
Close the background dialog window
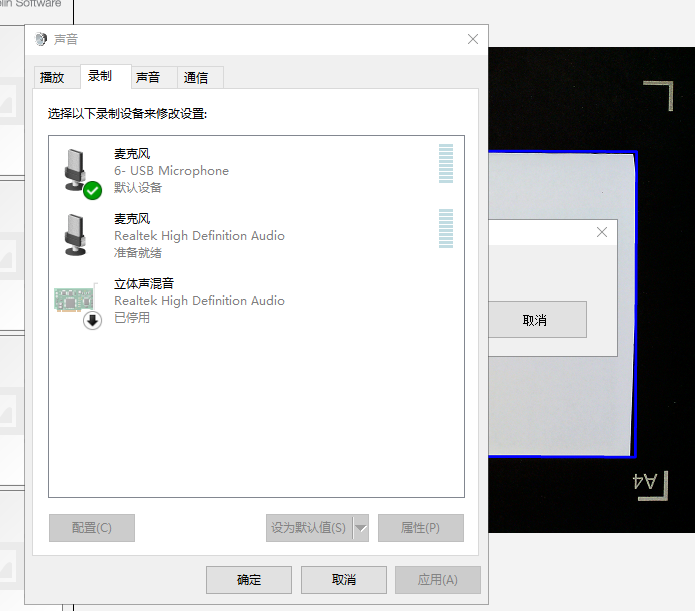point(601,232)
